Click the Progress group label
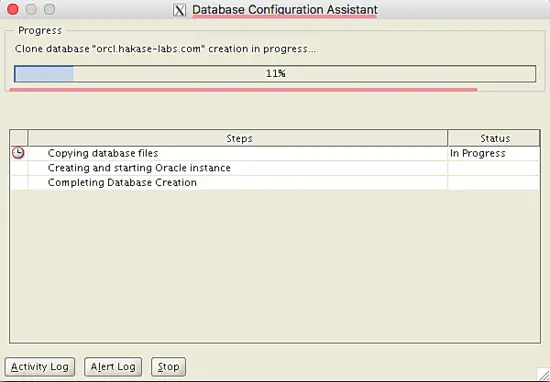The image size is (550, 382). 40,31
